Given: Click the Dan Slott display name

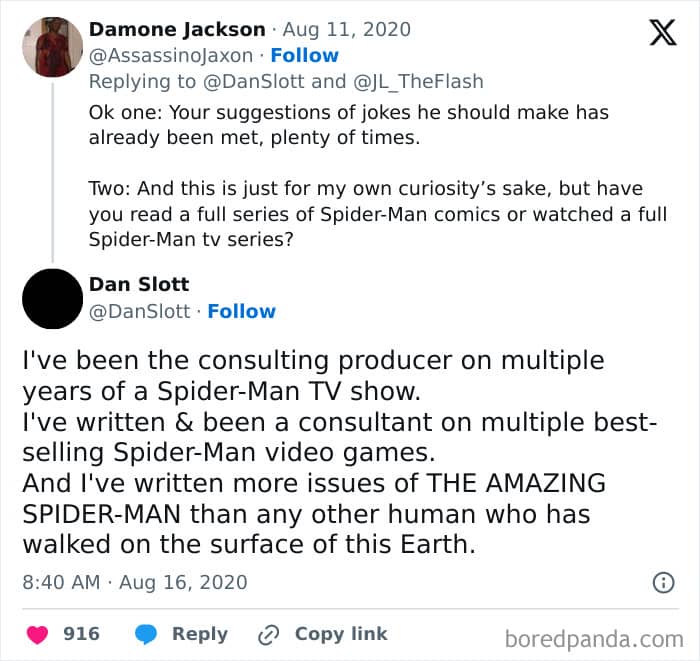Looking at the screenshot, I should [x=141, y=285].
